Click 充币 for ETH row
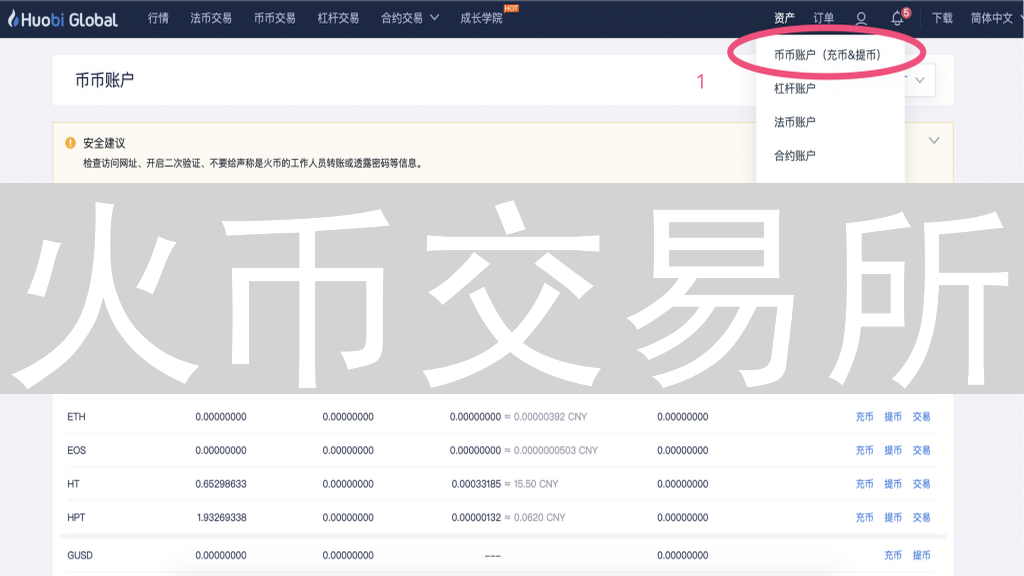This screenshot has height=576, width=1024. [865, 417]
